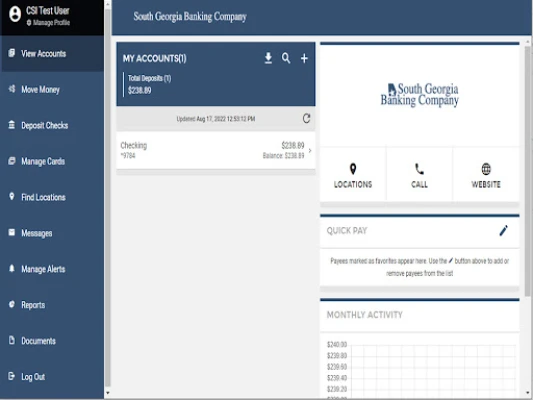Click the user profile avatar icon
The image size is (533, 400).
coord(15,14)
